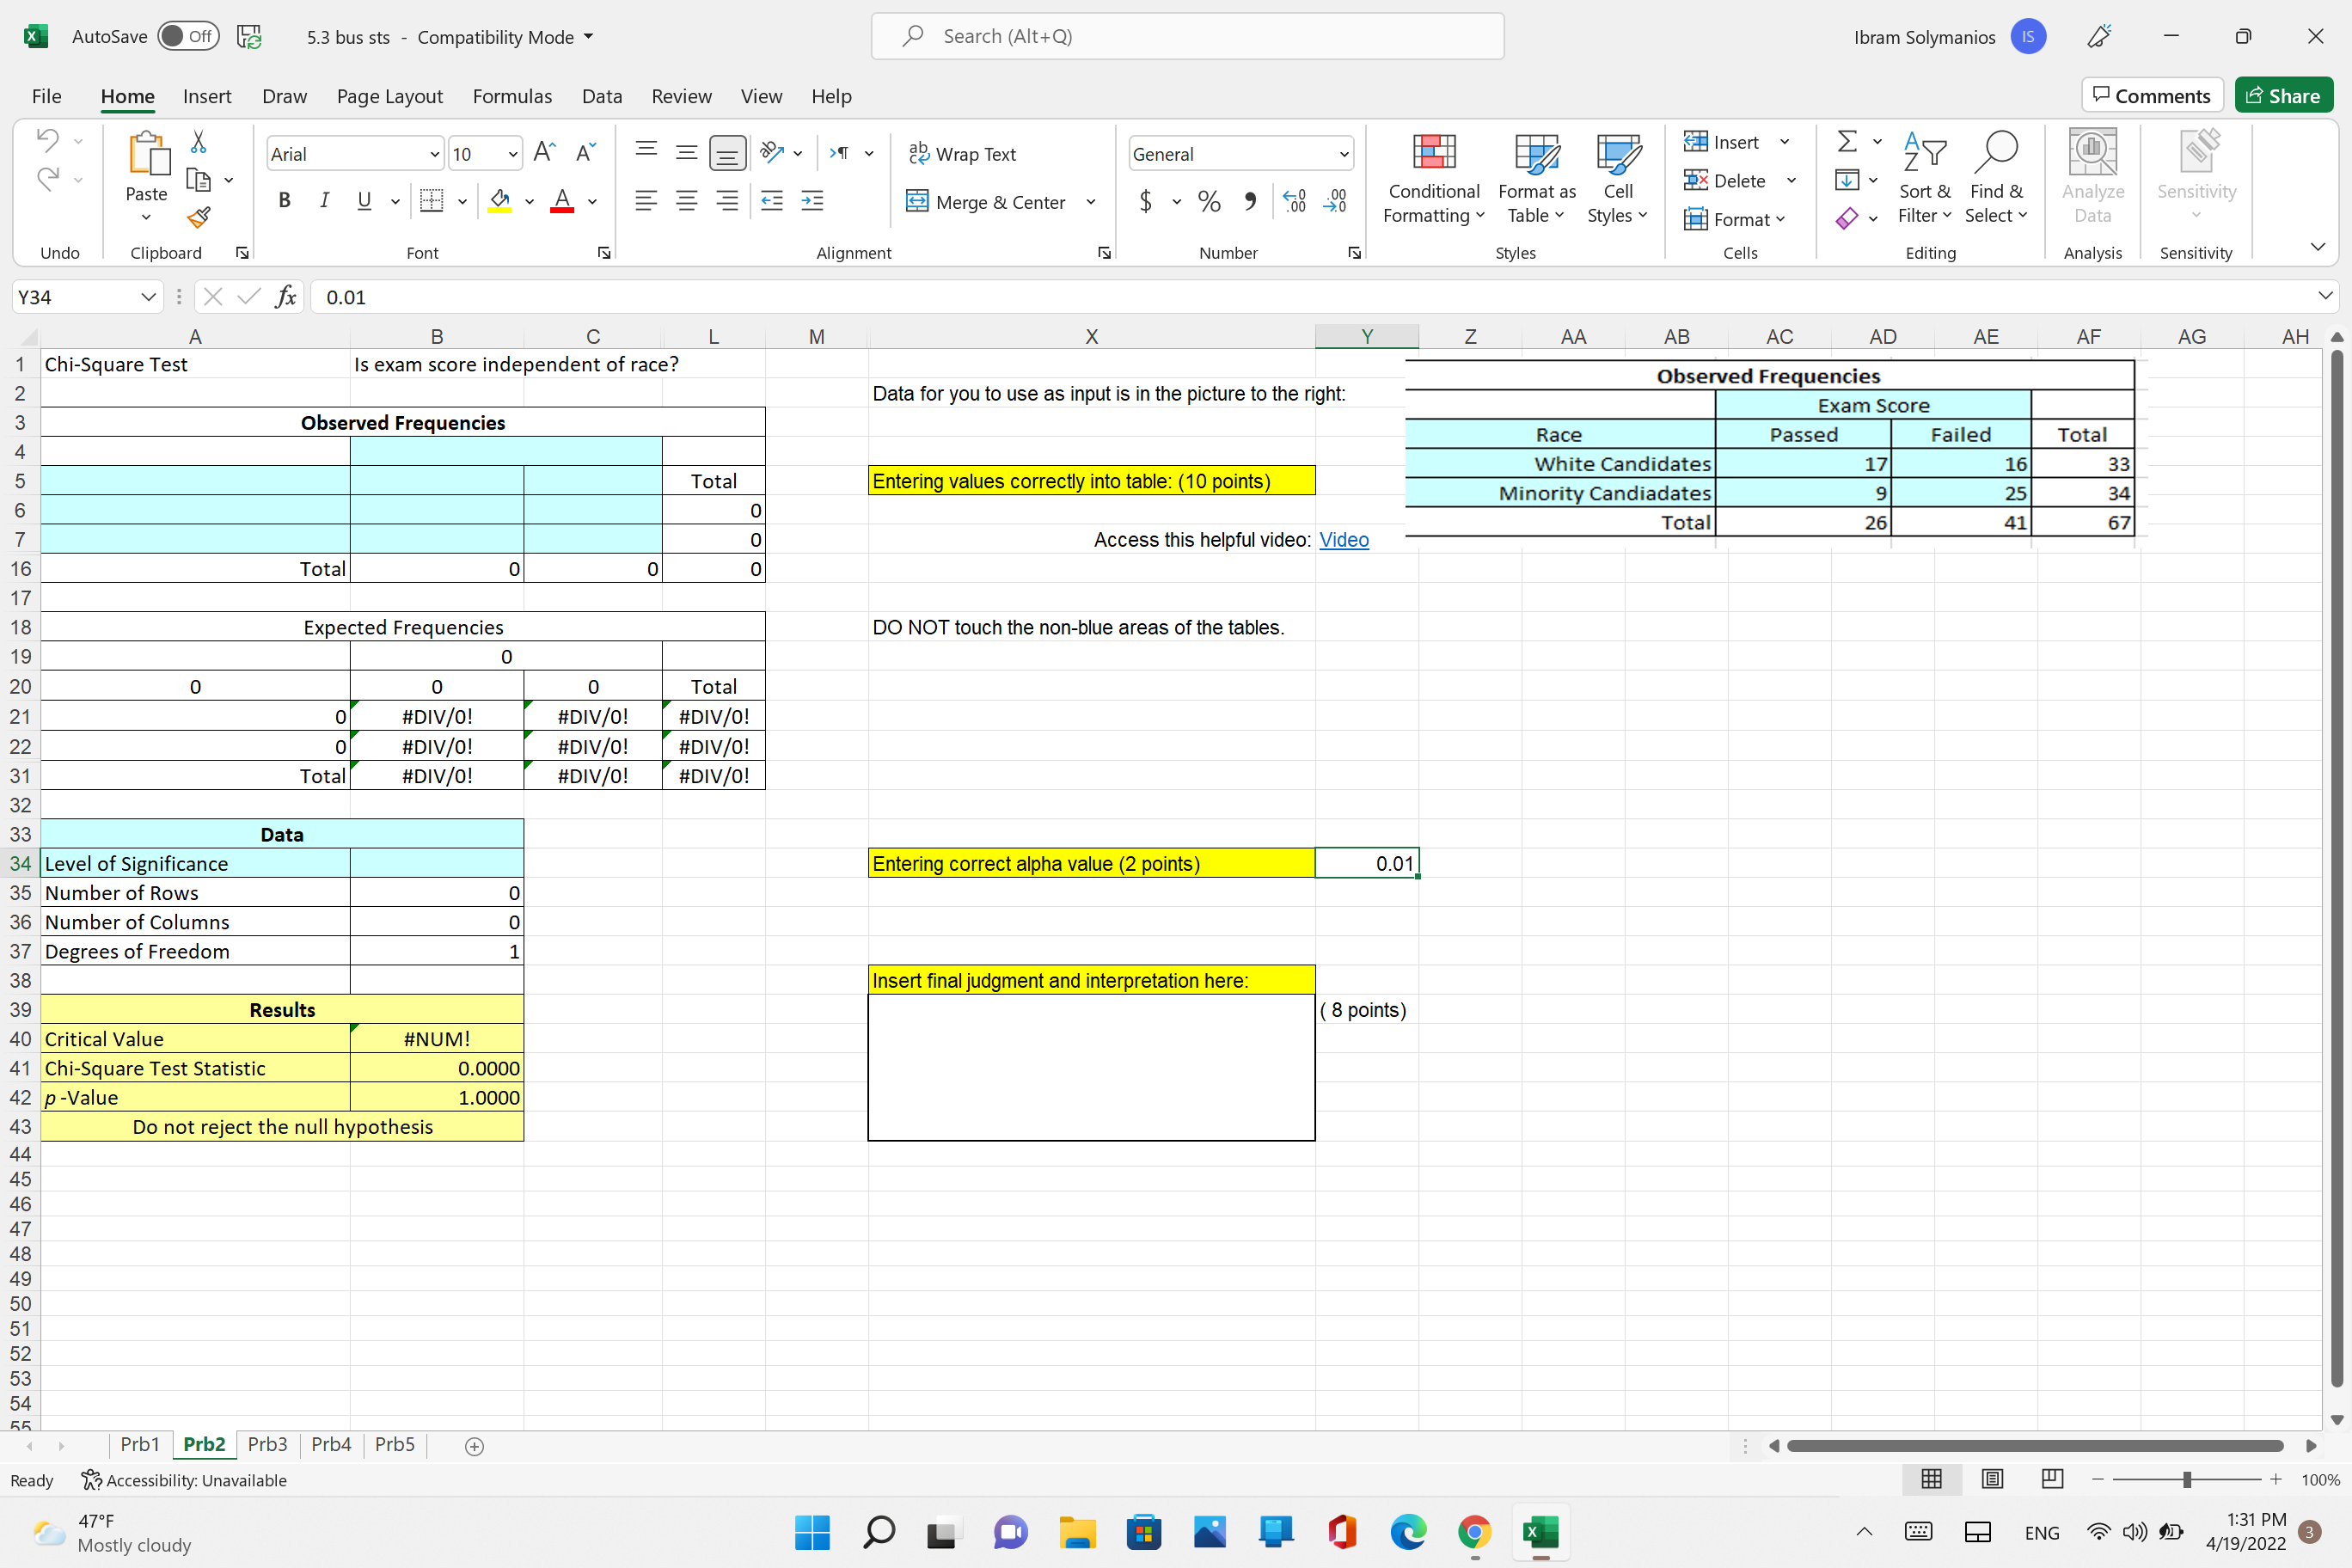Toggle Wrap Text
The height and width of the screenshot is (1568, 2352).
pos(961,154)
